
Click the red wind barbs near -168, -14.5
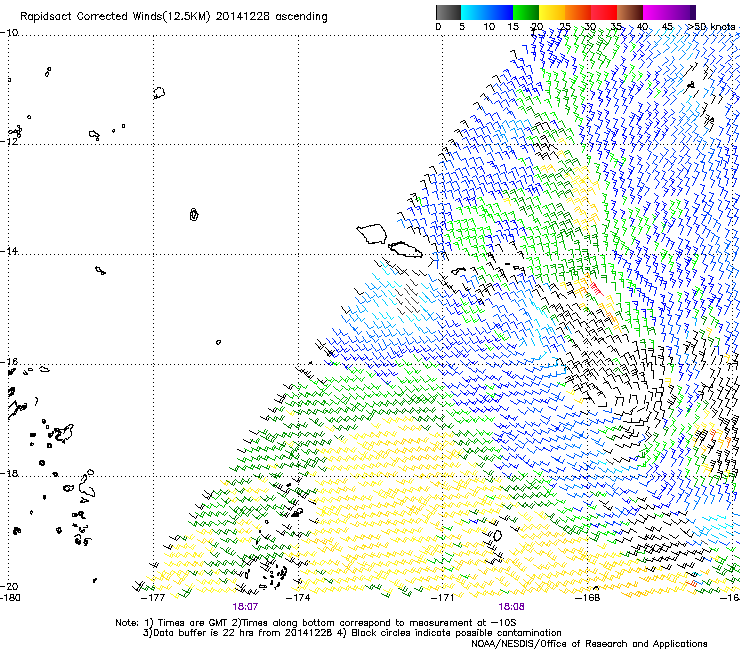point(596,288)
